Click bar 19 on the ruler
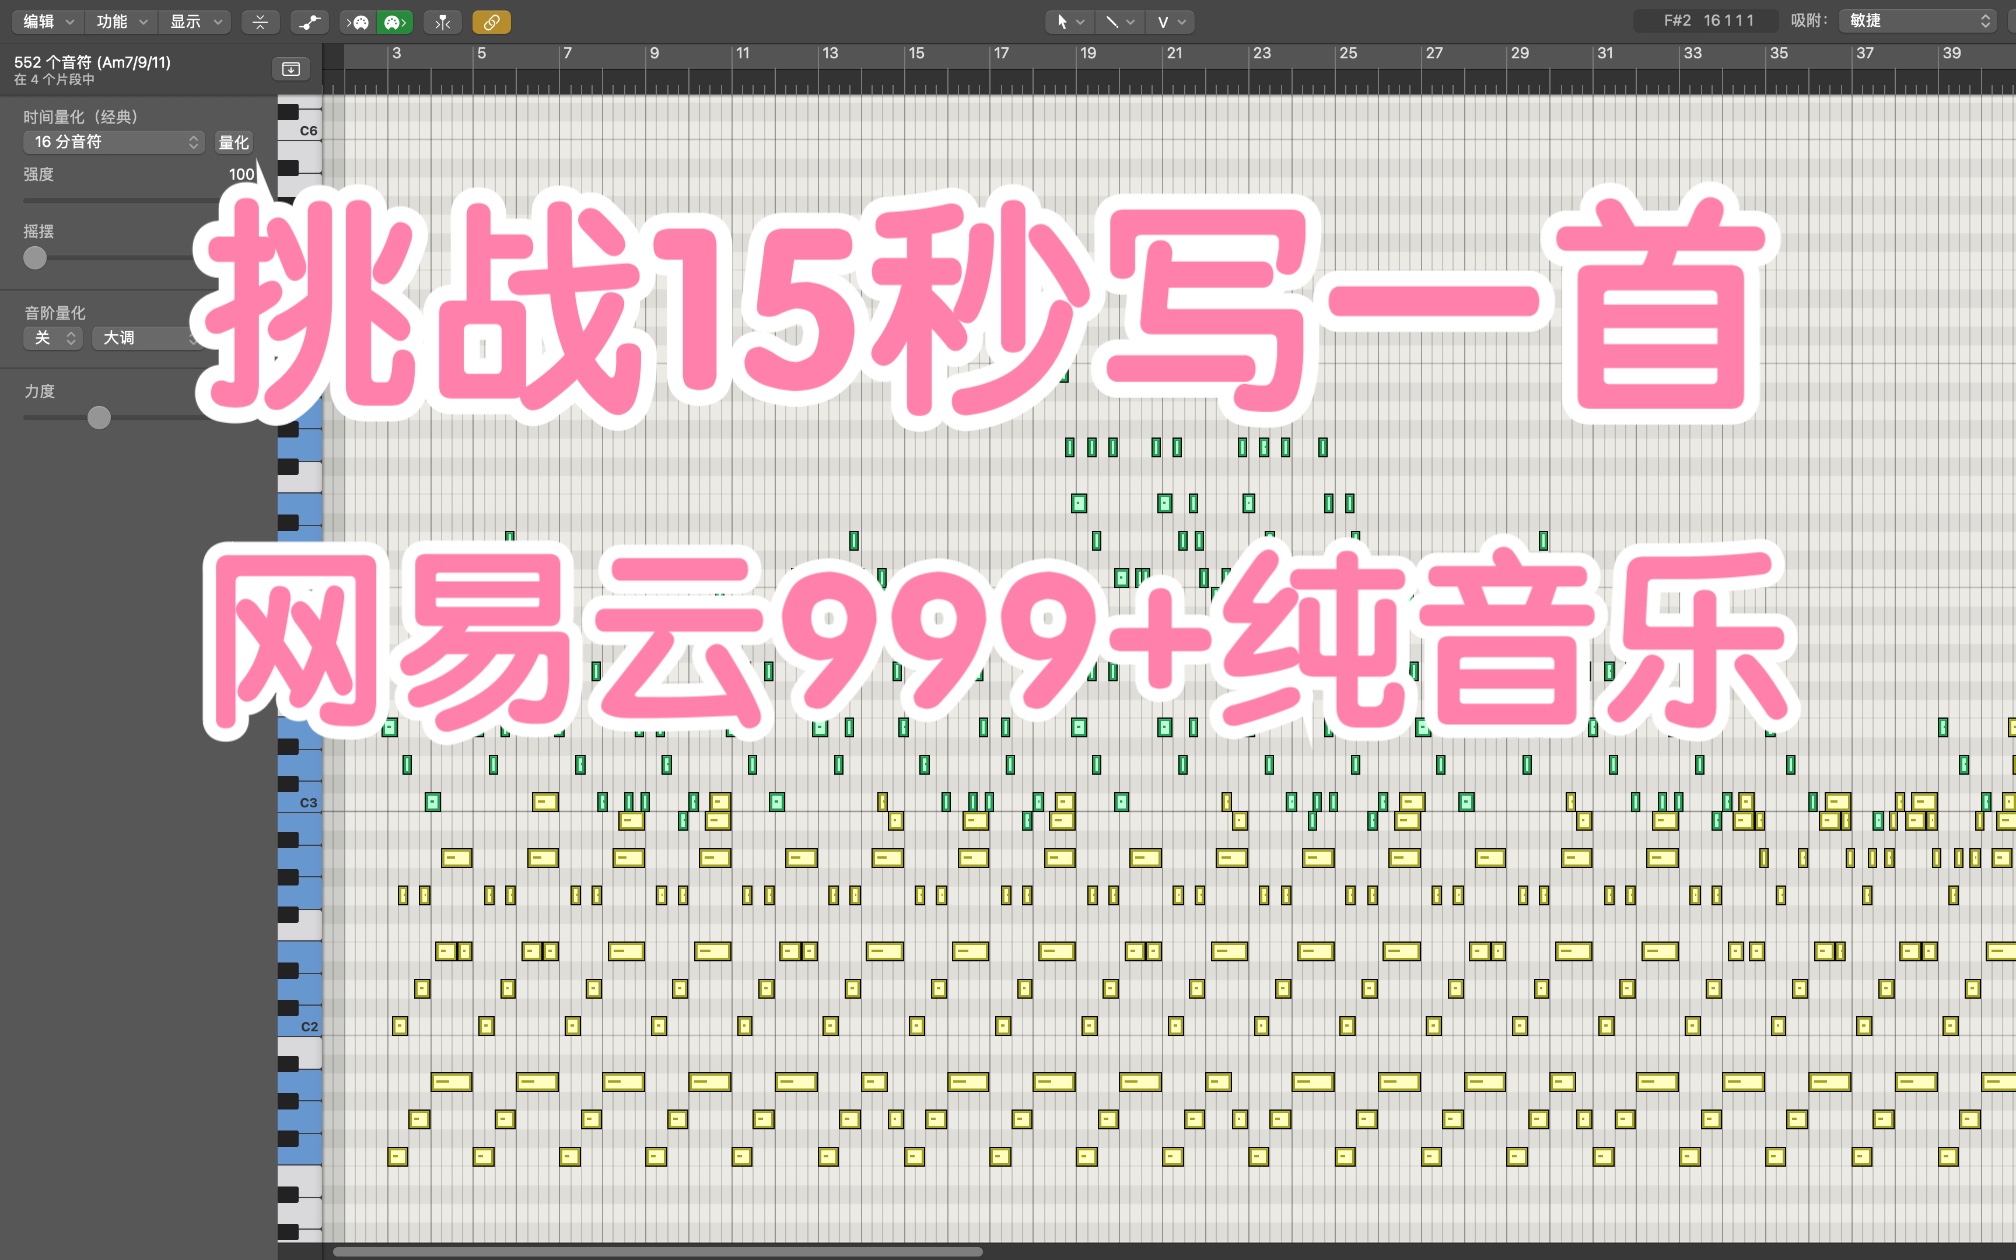Screen dimensions: 2016x1260 click(1089, 54)
